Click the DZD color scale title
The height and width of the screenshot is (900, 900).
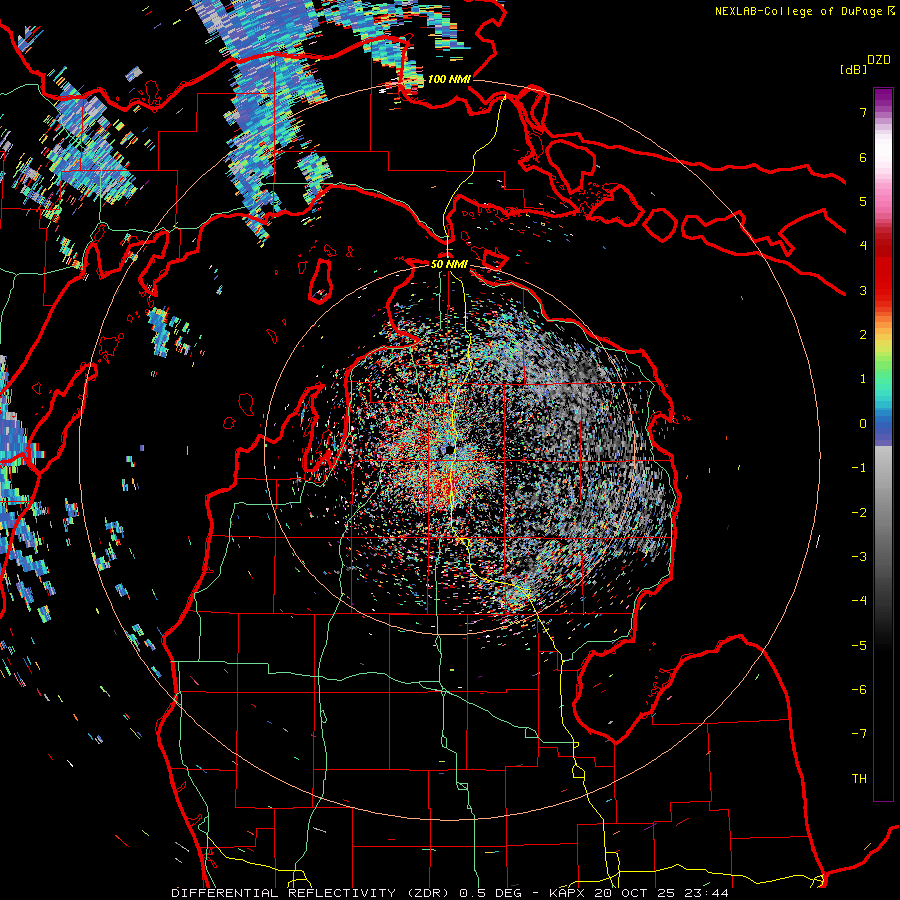[879, 60]
